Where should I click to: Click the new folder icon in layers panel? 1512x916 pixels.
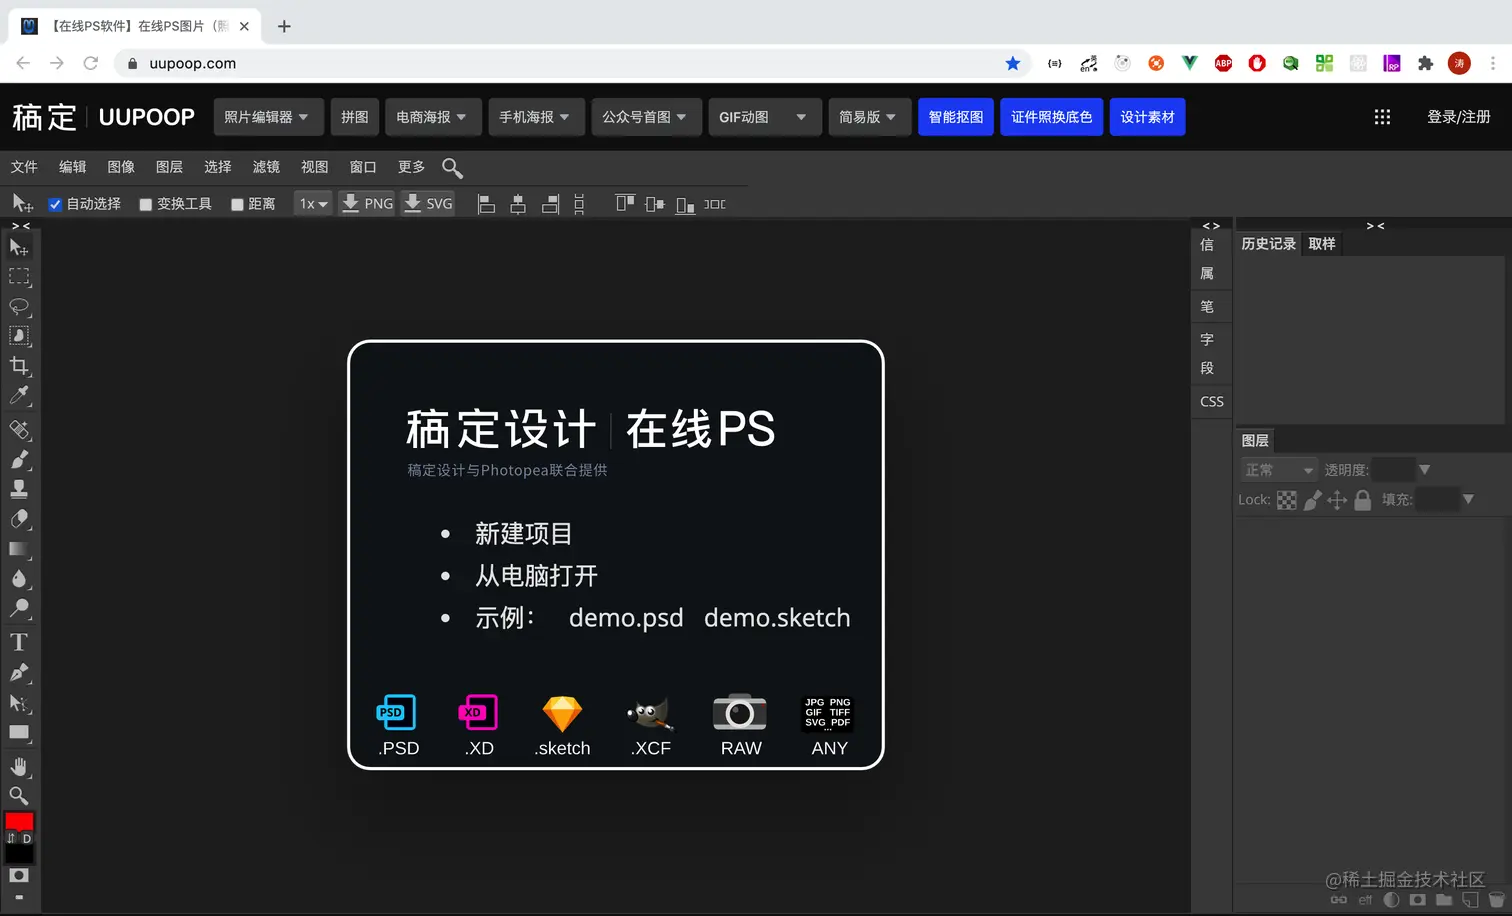point(1444,900)
